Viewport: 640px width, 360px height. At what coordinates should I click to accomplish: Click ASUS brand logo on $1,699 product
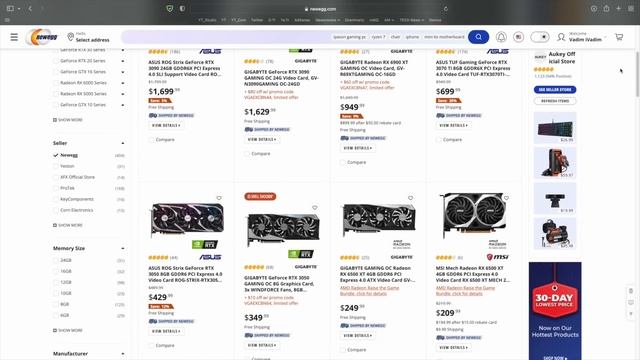pos(210,51)
